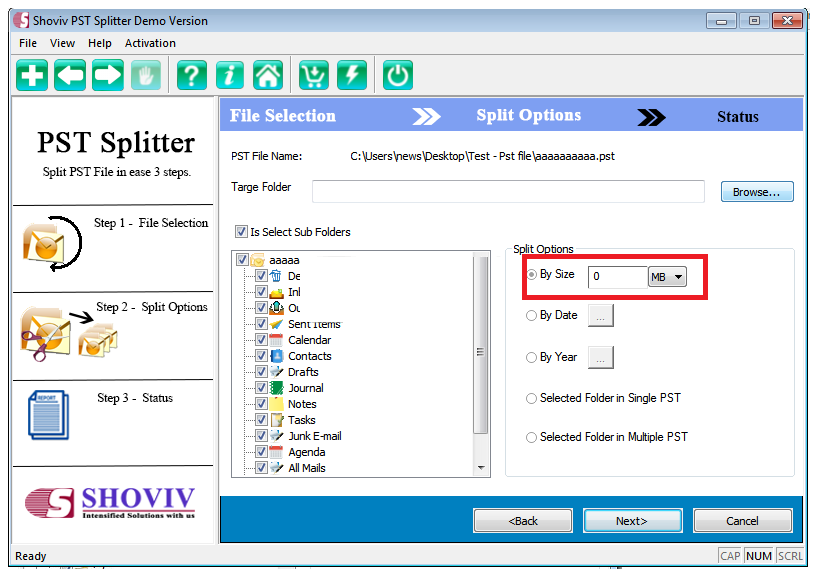Click the Tasks folder icon in tree
Viewport: 821px width, 569px height.
(276, 420)
